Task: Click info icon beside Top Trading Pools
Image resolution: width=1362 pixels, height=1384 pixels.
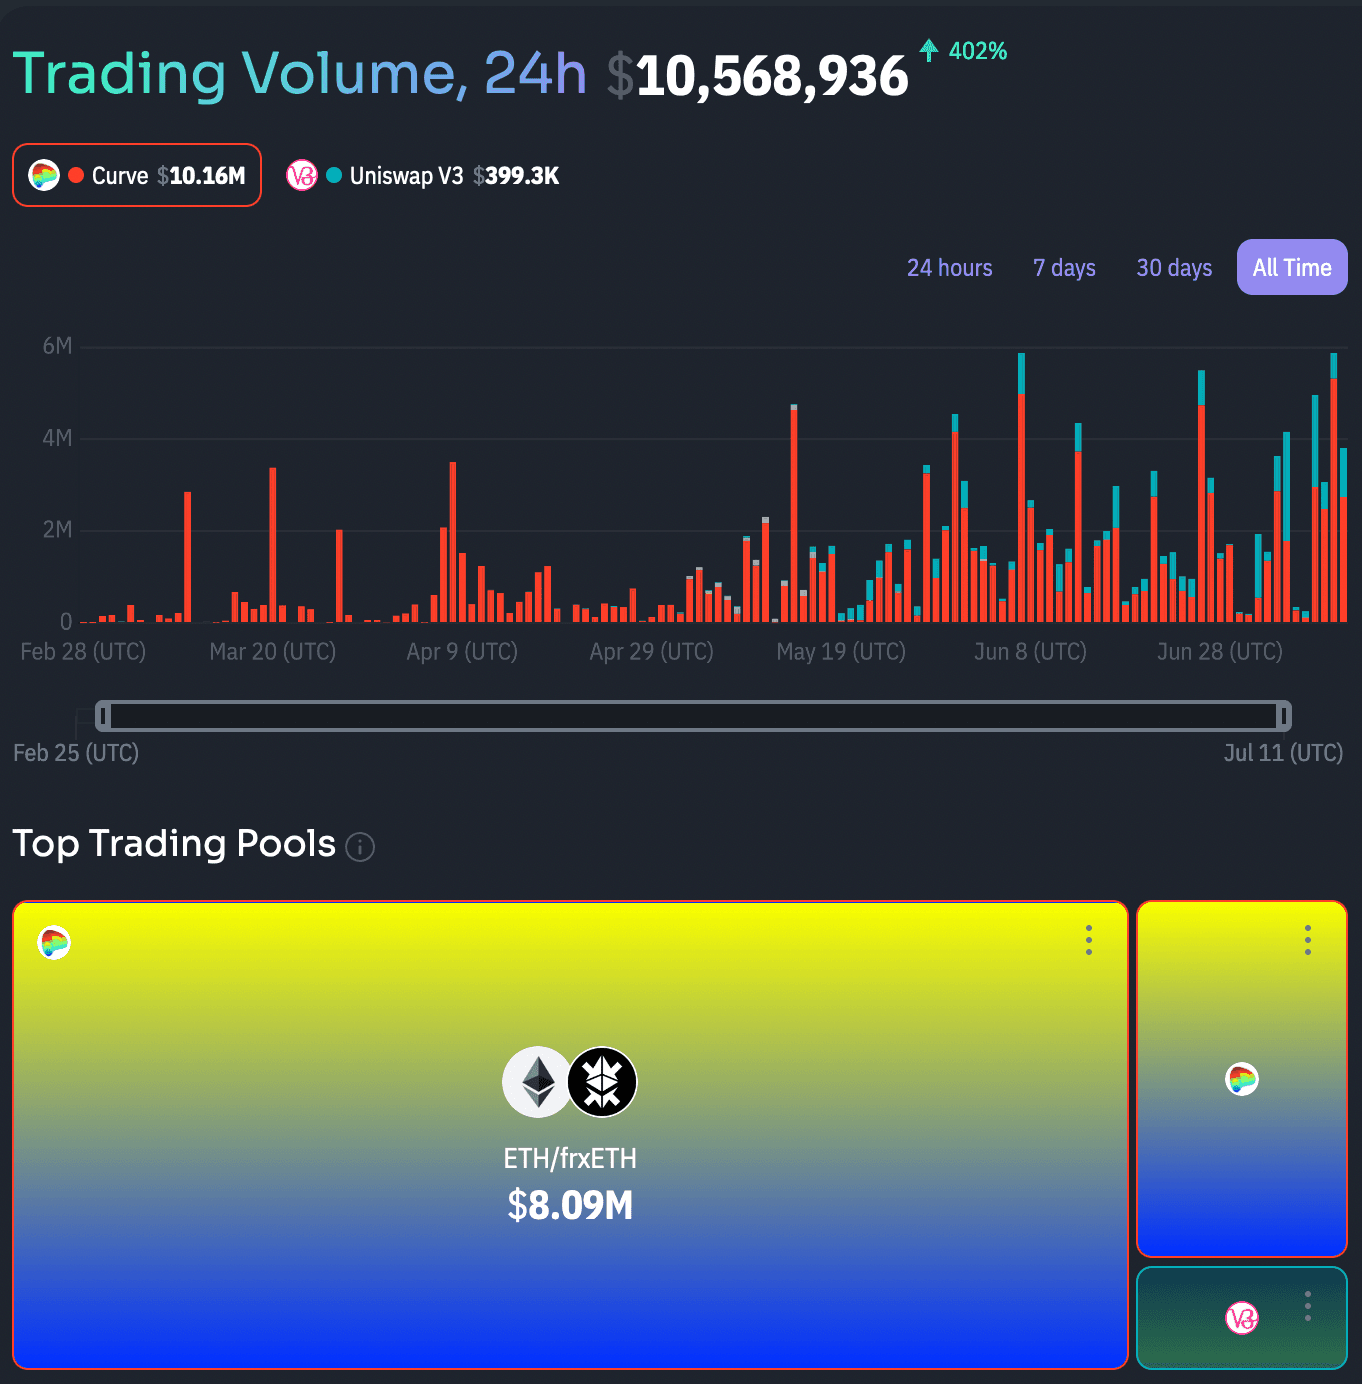Action: pyautogui.click(x=360, y=847)
